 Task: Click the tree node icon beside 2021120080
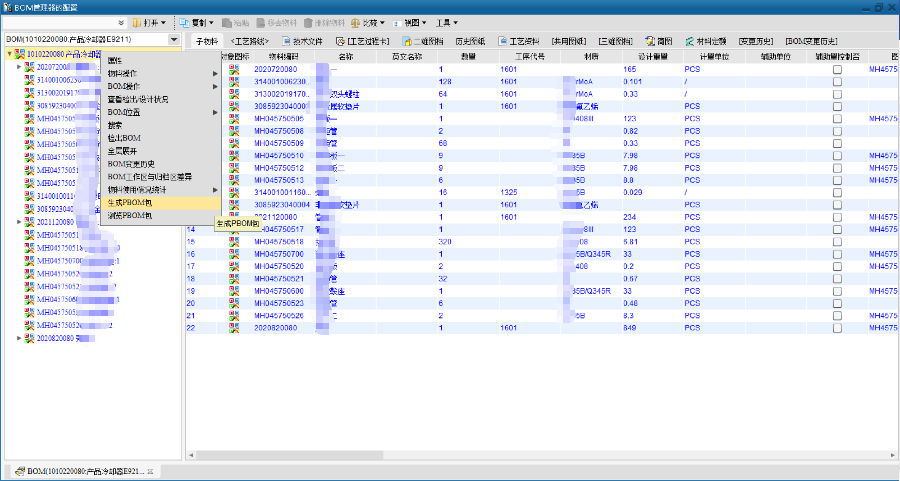pyautogui.click(x=30, y=222)
